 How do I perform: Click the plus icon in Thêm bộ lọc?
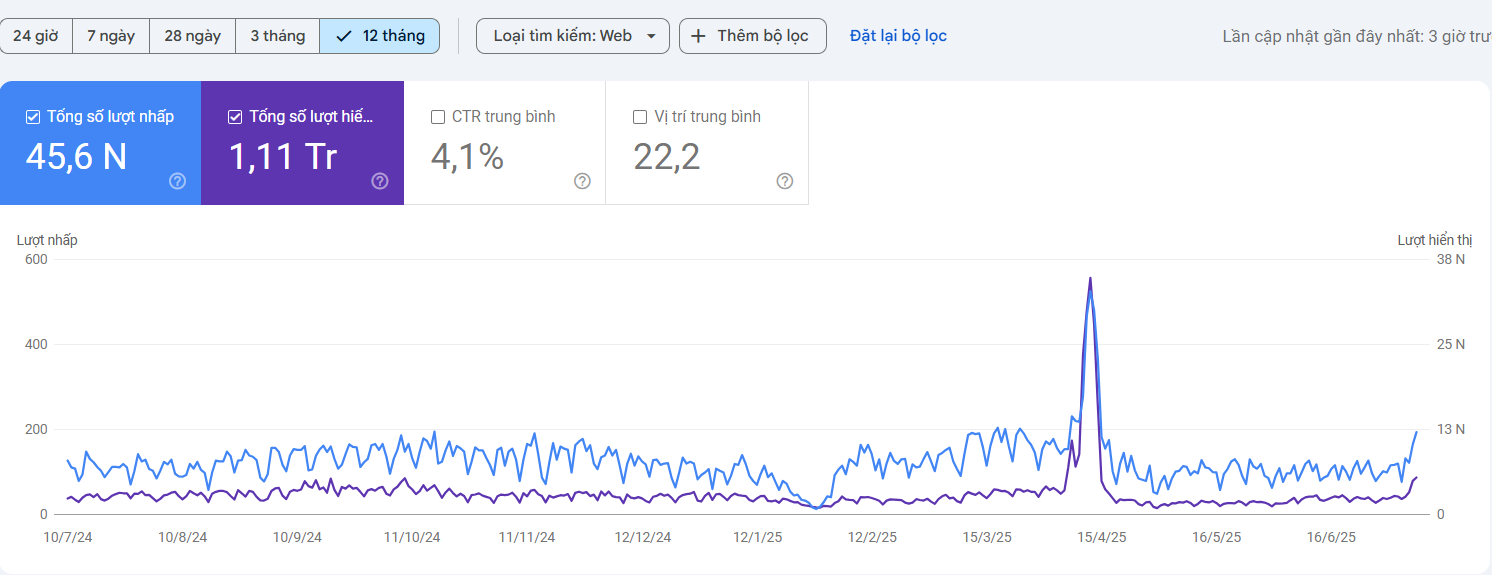tap(699, 36)
